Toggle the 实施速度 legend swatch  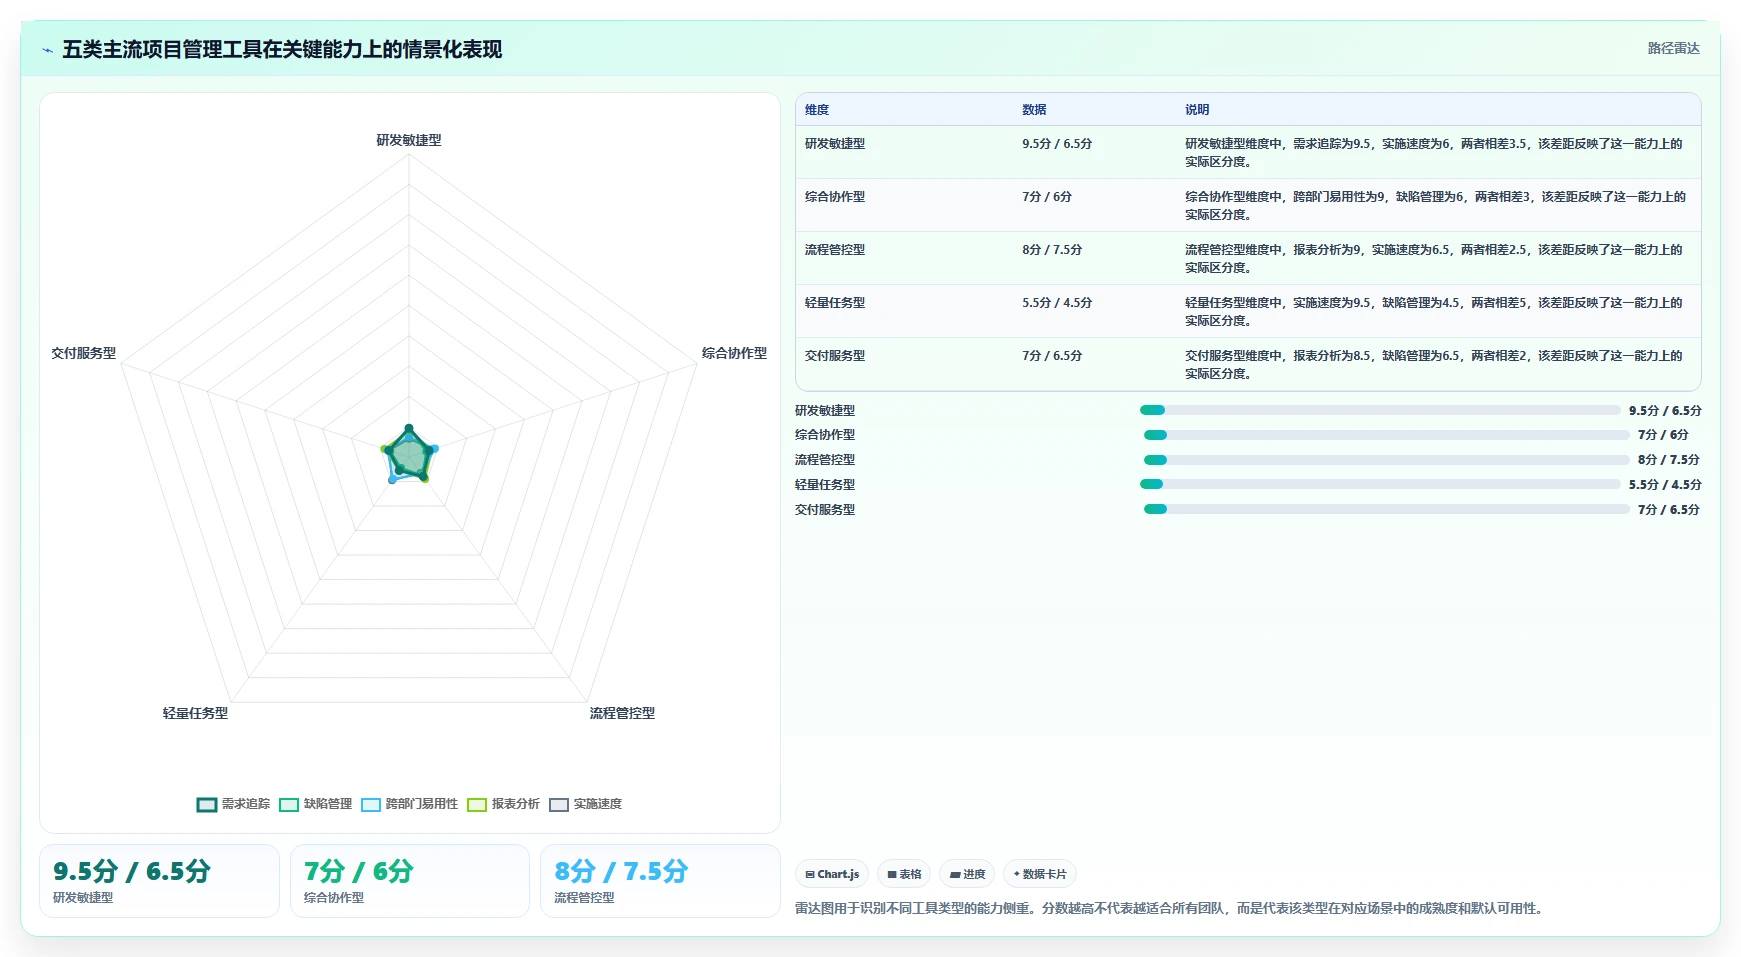(559, 805)
